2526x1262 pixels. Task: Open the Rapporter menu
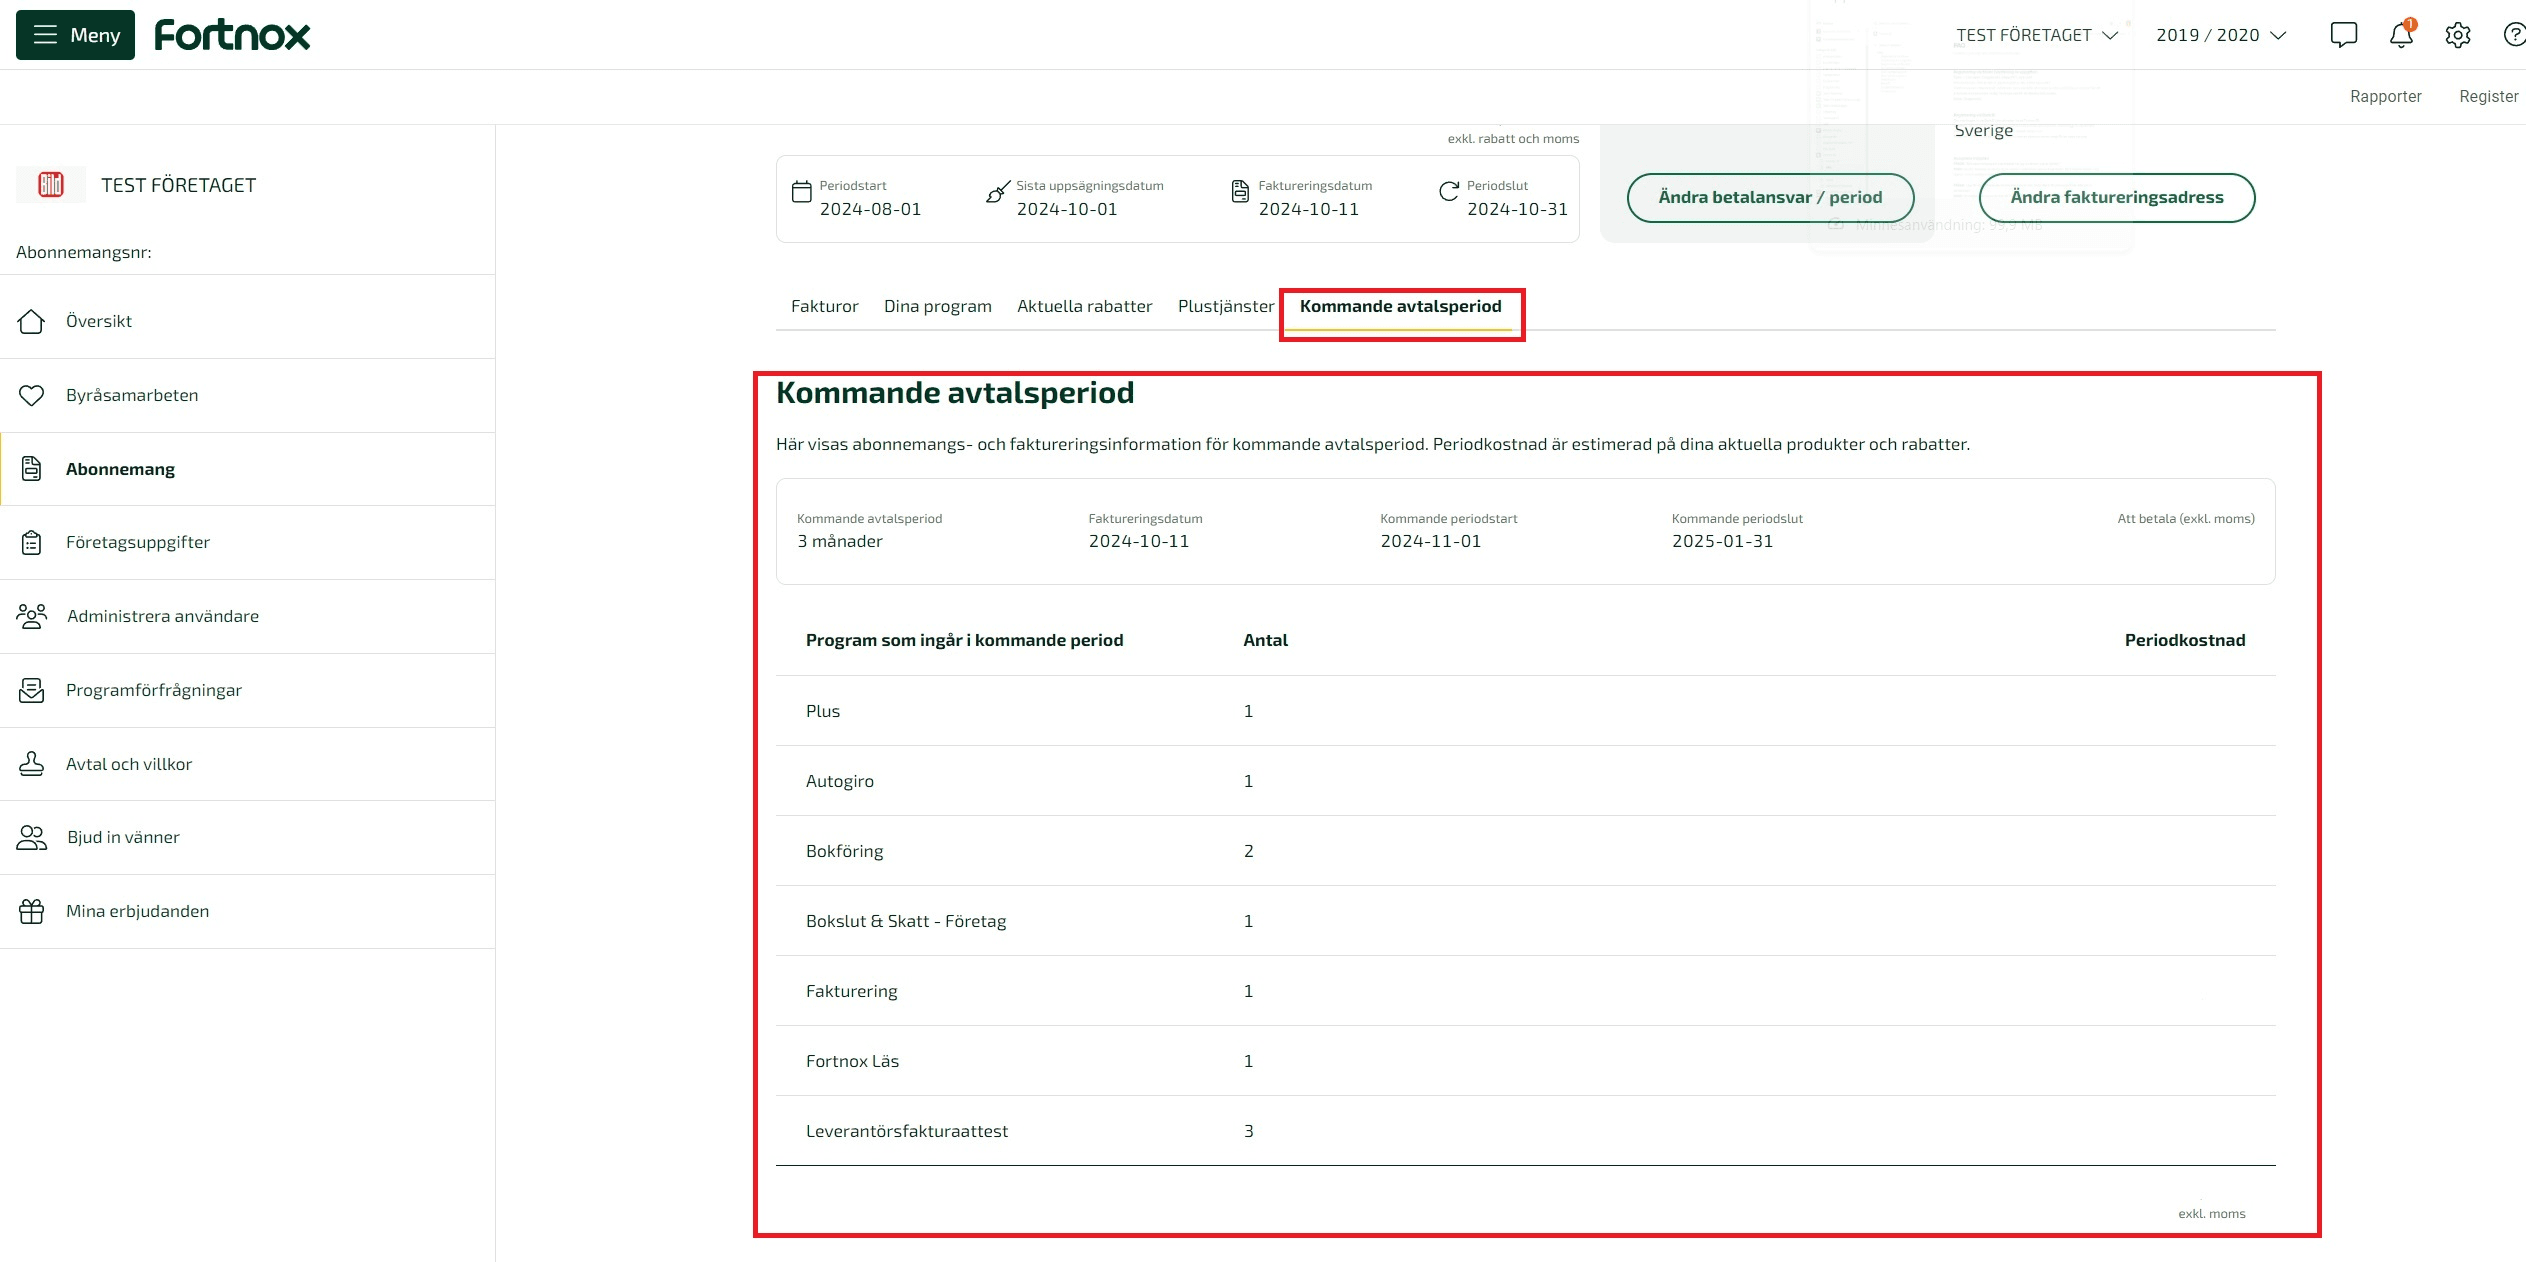(x=2385, y=97)
